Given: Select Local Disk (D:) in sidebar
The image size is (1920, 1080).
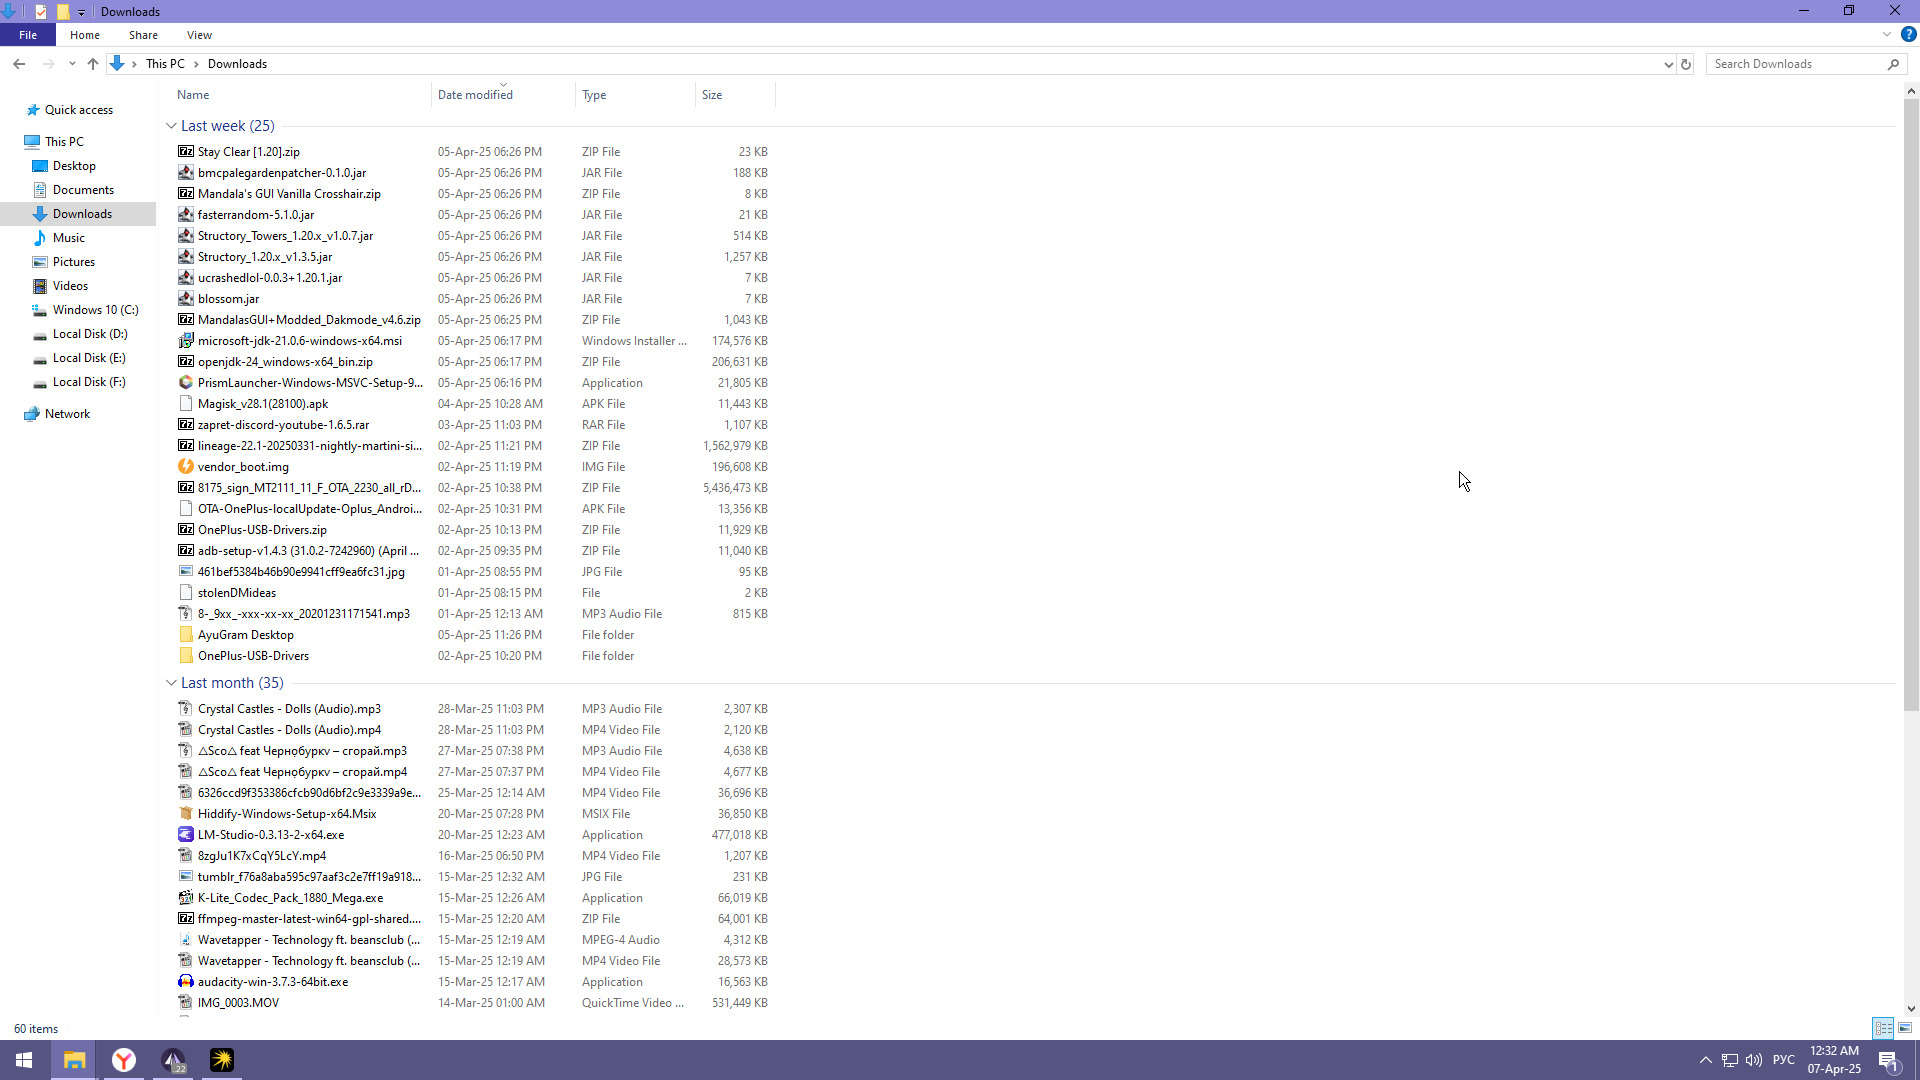Looking at the screenshot, I should [x=89, y=334].
